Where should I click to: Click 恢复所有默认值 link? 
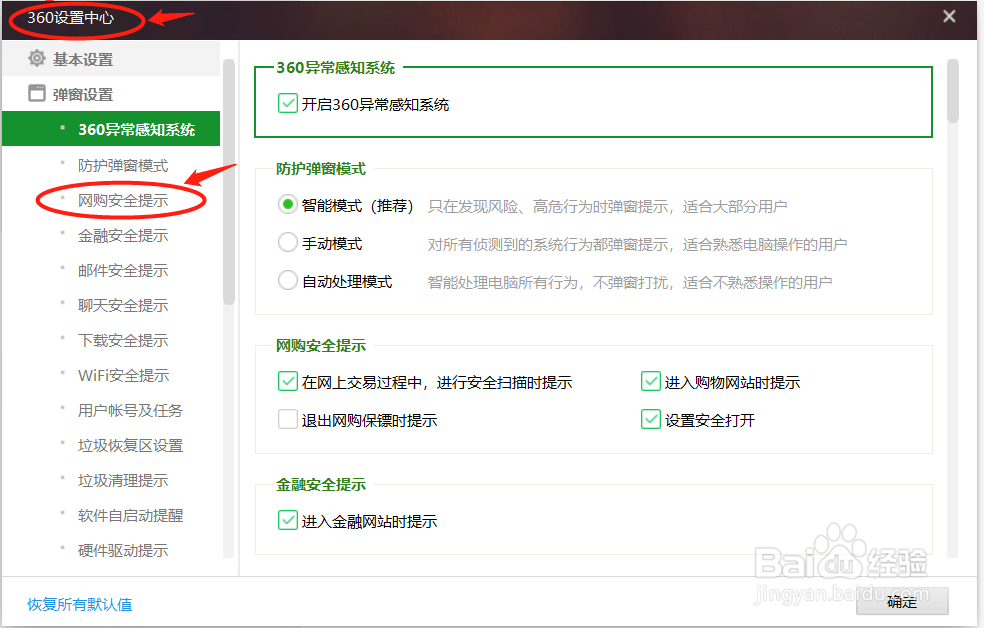click(80, 605)
